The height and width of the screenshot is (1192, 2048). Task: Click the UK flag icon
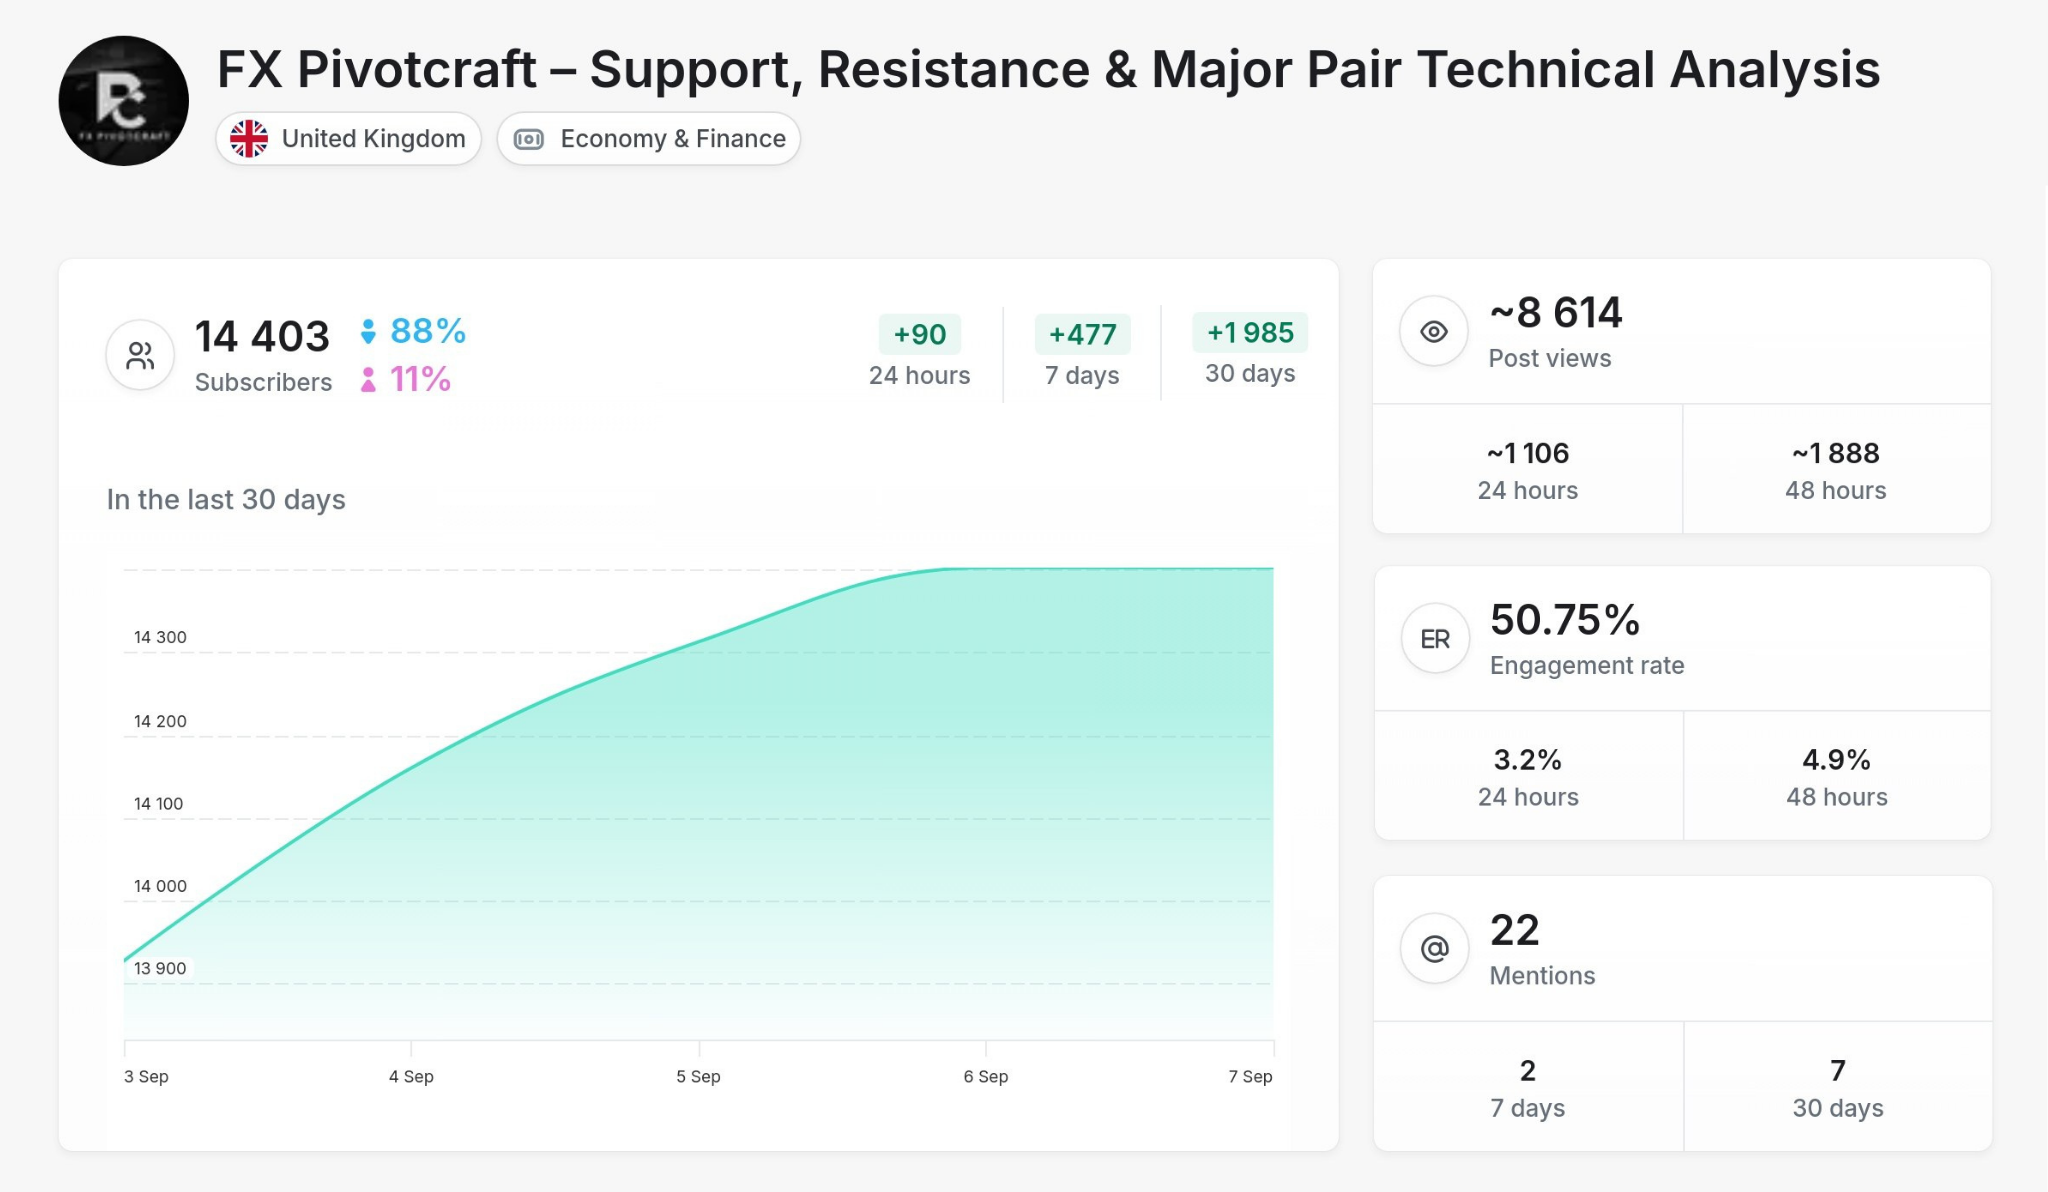click(x=249, y=139)
